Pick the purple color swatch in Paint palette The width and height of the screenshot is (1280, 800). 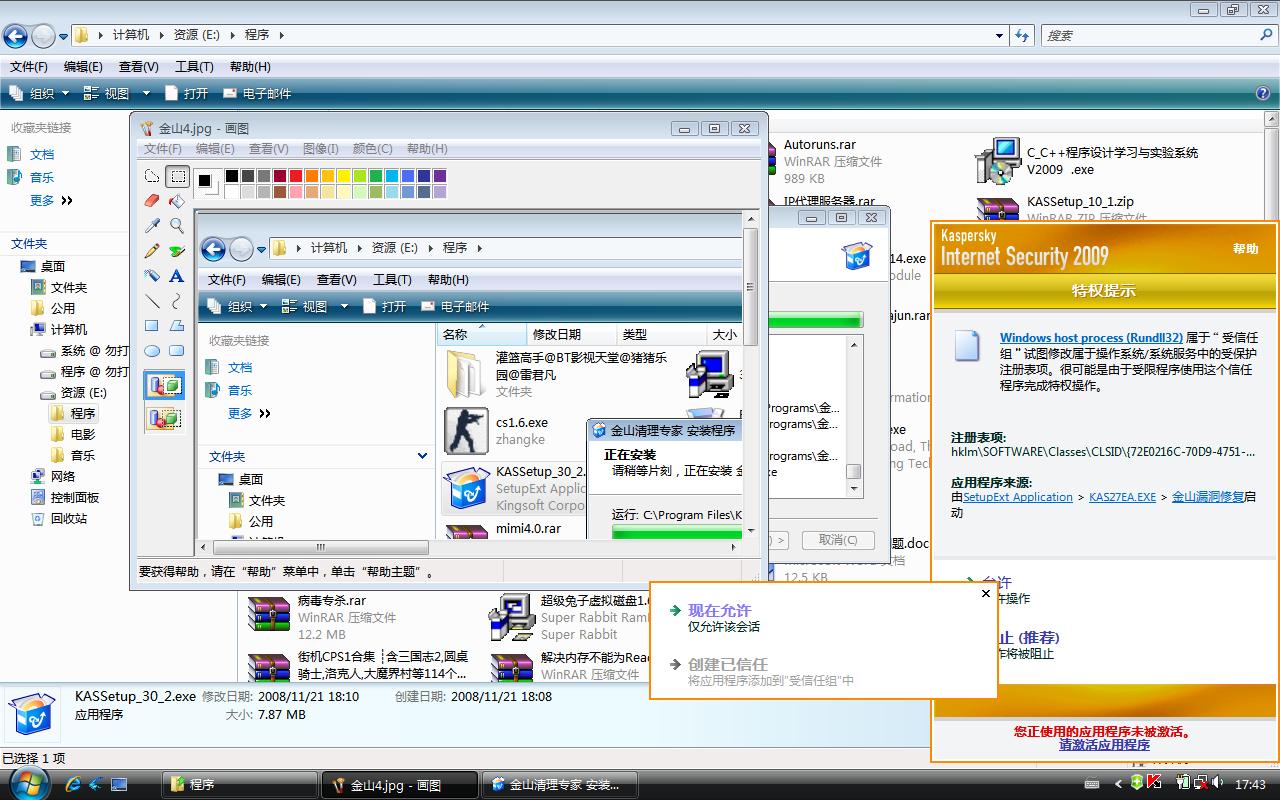pyautogui.click(x=440, y=176)
